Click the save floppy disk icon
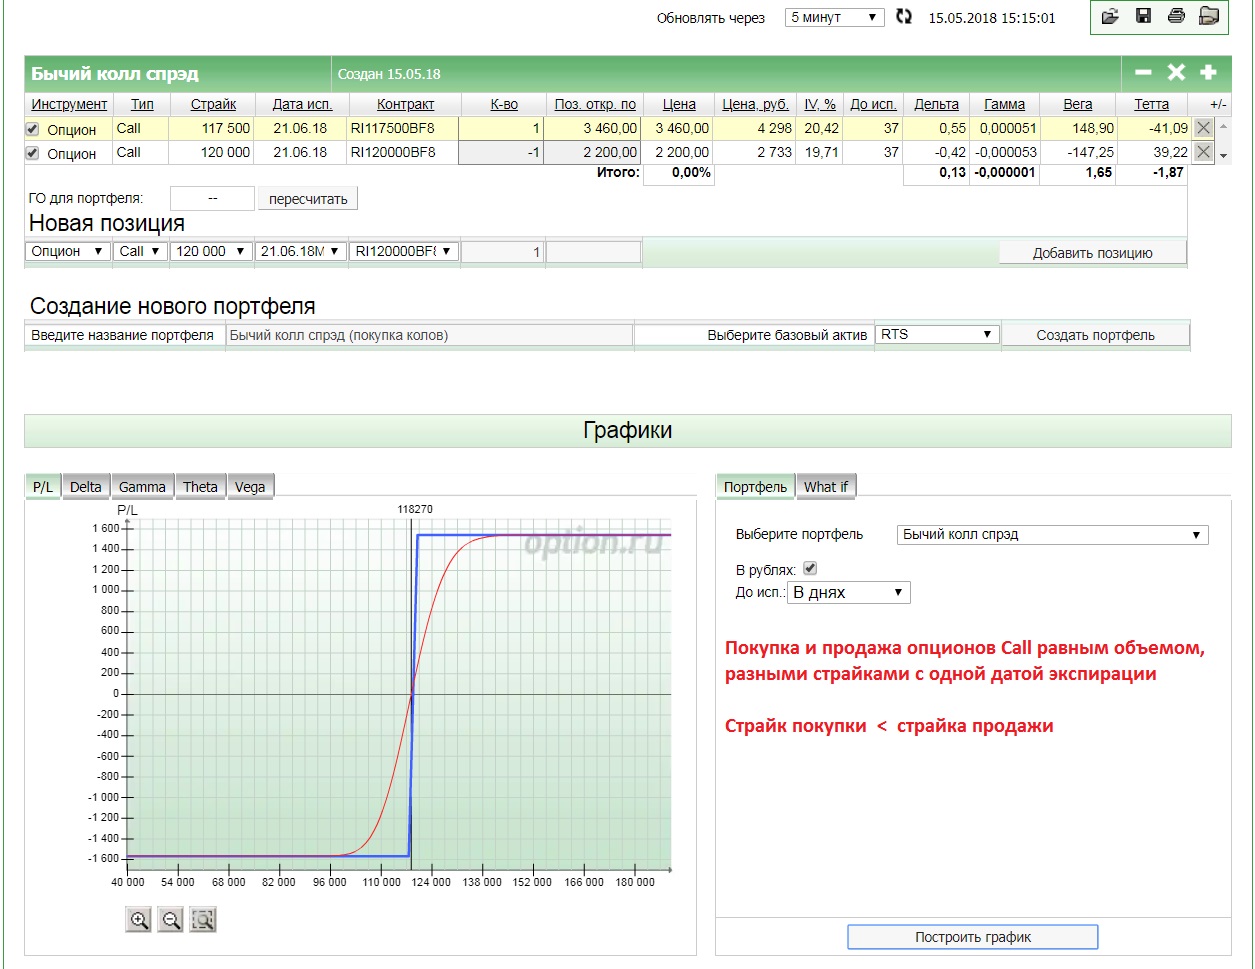The image size is (1255, 969). click(1144, 16)
